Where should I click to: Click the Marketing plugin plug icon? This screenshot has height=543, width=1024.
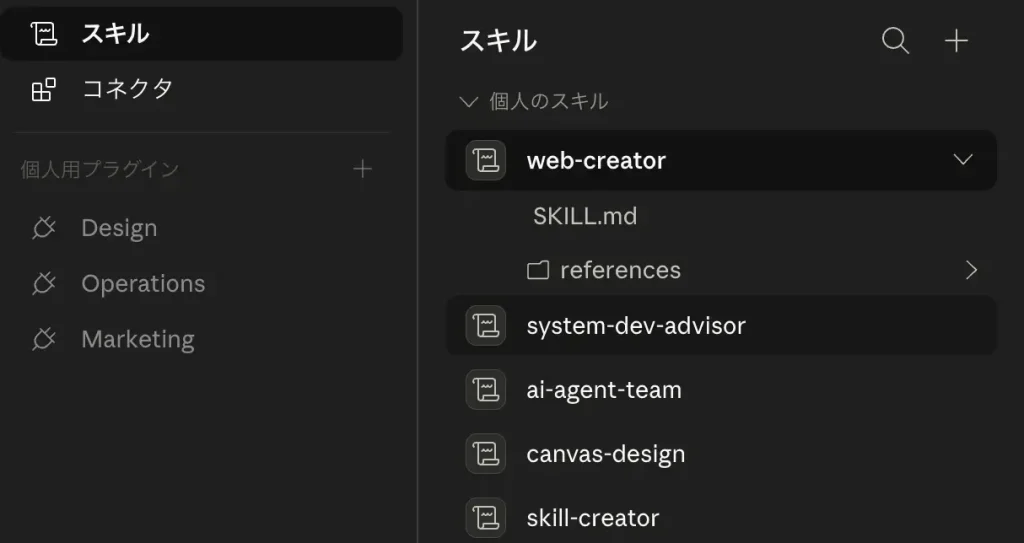click(x=43, y=340)
